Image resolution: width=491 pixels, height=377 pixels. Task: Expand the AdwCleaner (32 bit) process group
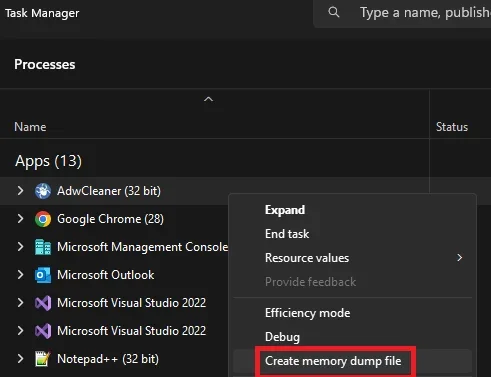click(x=20, y=191)
